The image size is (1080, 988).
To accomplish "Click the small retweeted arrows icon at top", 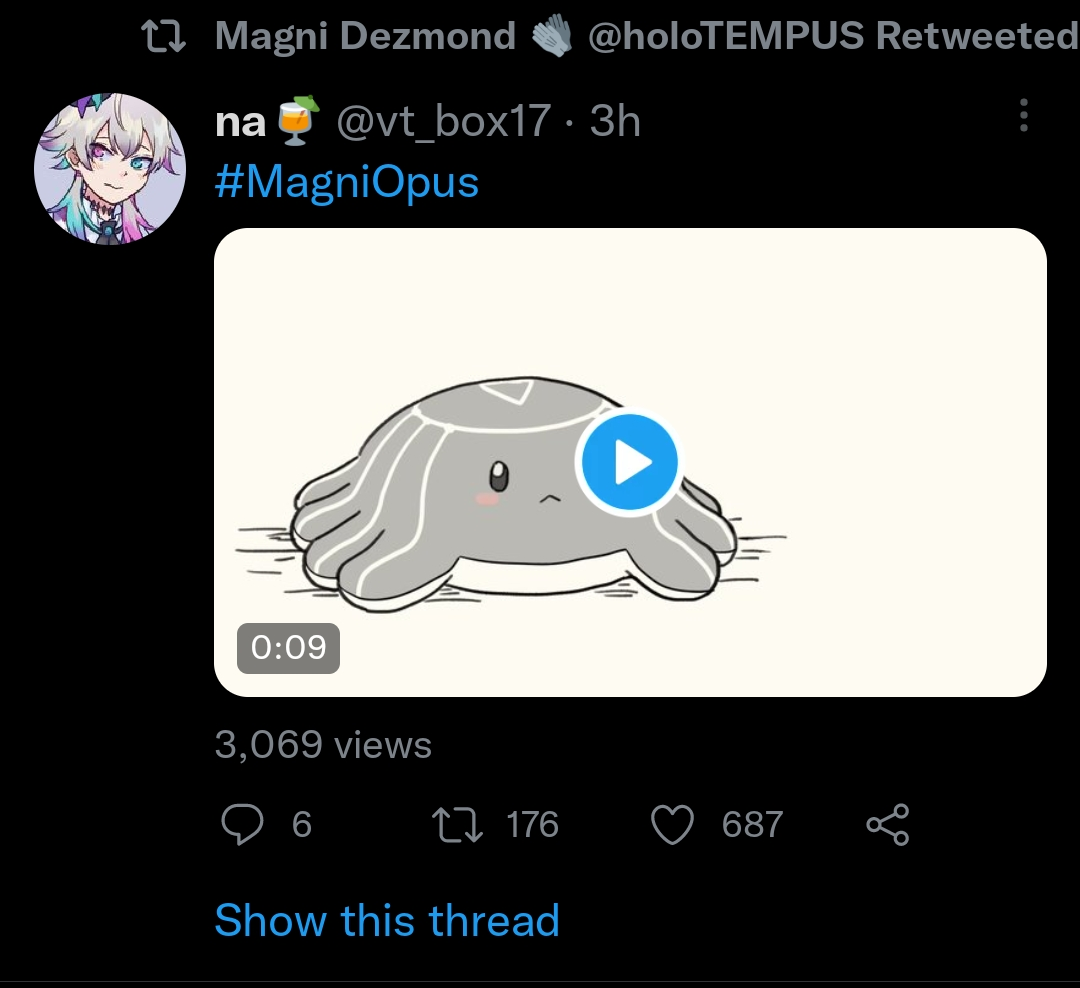I will pos(164,38).
